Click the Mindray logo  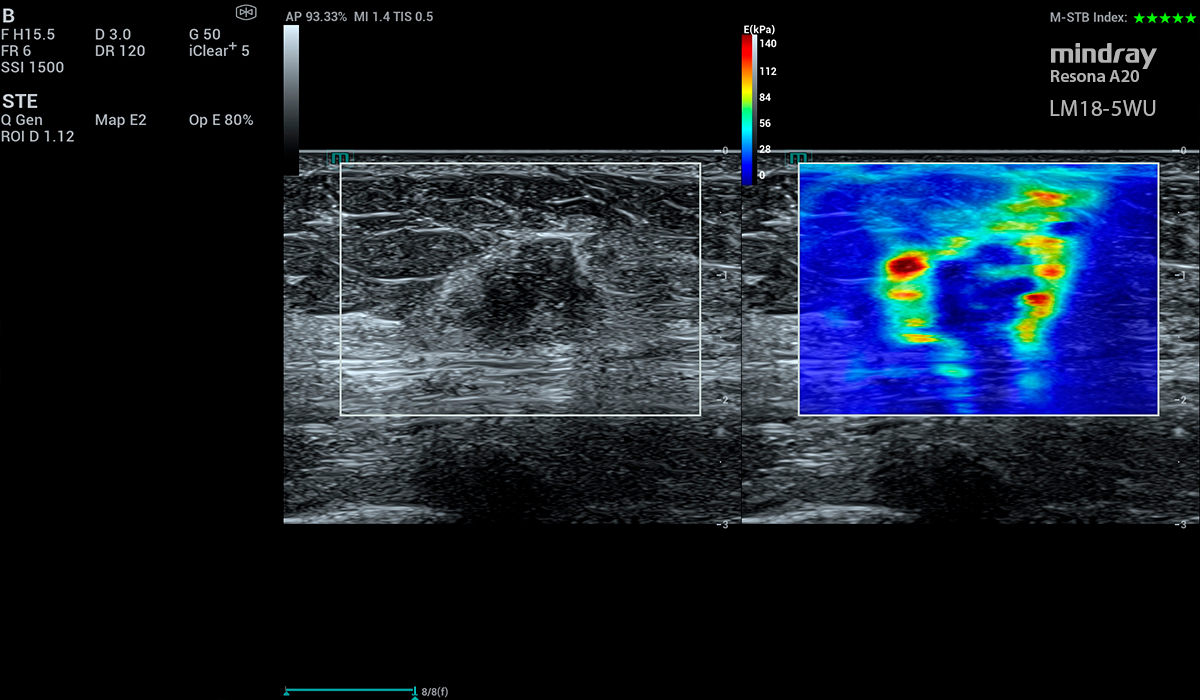click(1102, 55)
